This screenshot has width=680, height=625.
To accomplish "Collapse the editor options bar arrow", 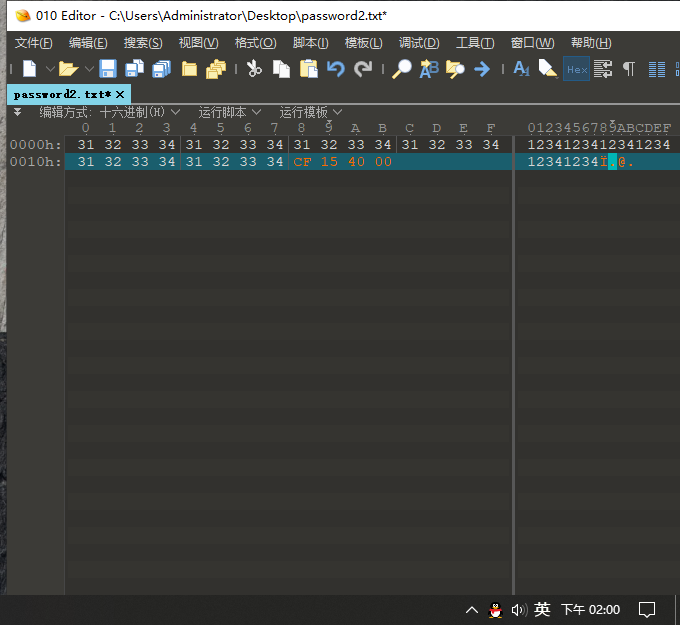I will click(17, 112).
